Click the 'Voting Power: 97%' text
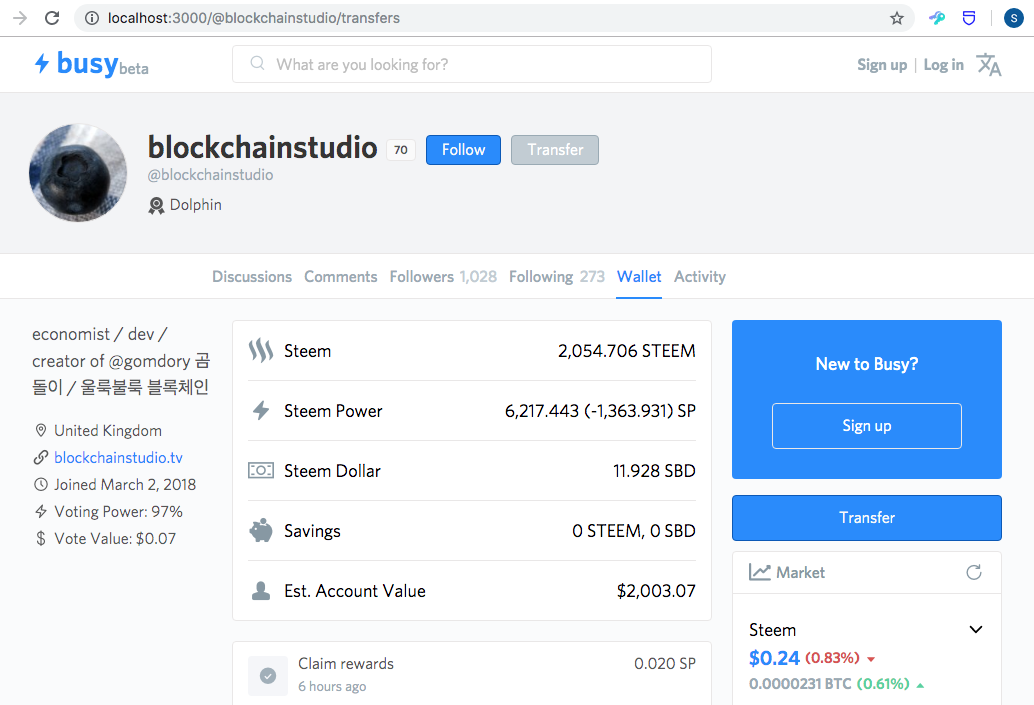This screenshot has width=1034, height=705. click(118, 511)
